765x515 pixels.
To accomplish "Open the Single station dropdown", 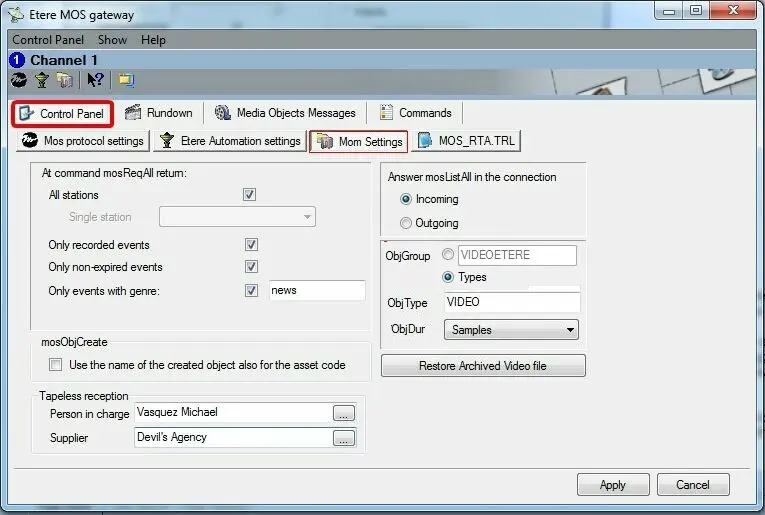I will click(x=307, y=216).
